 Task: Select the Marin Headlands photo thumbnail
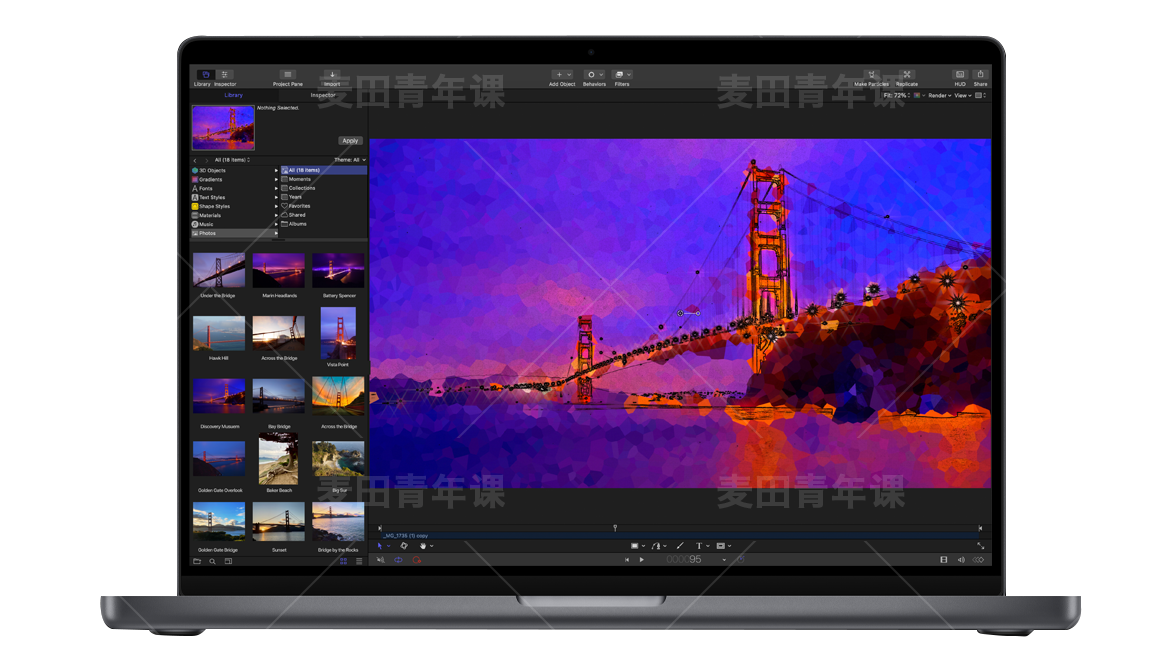coord(278,270)
